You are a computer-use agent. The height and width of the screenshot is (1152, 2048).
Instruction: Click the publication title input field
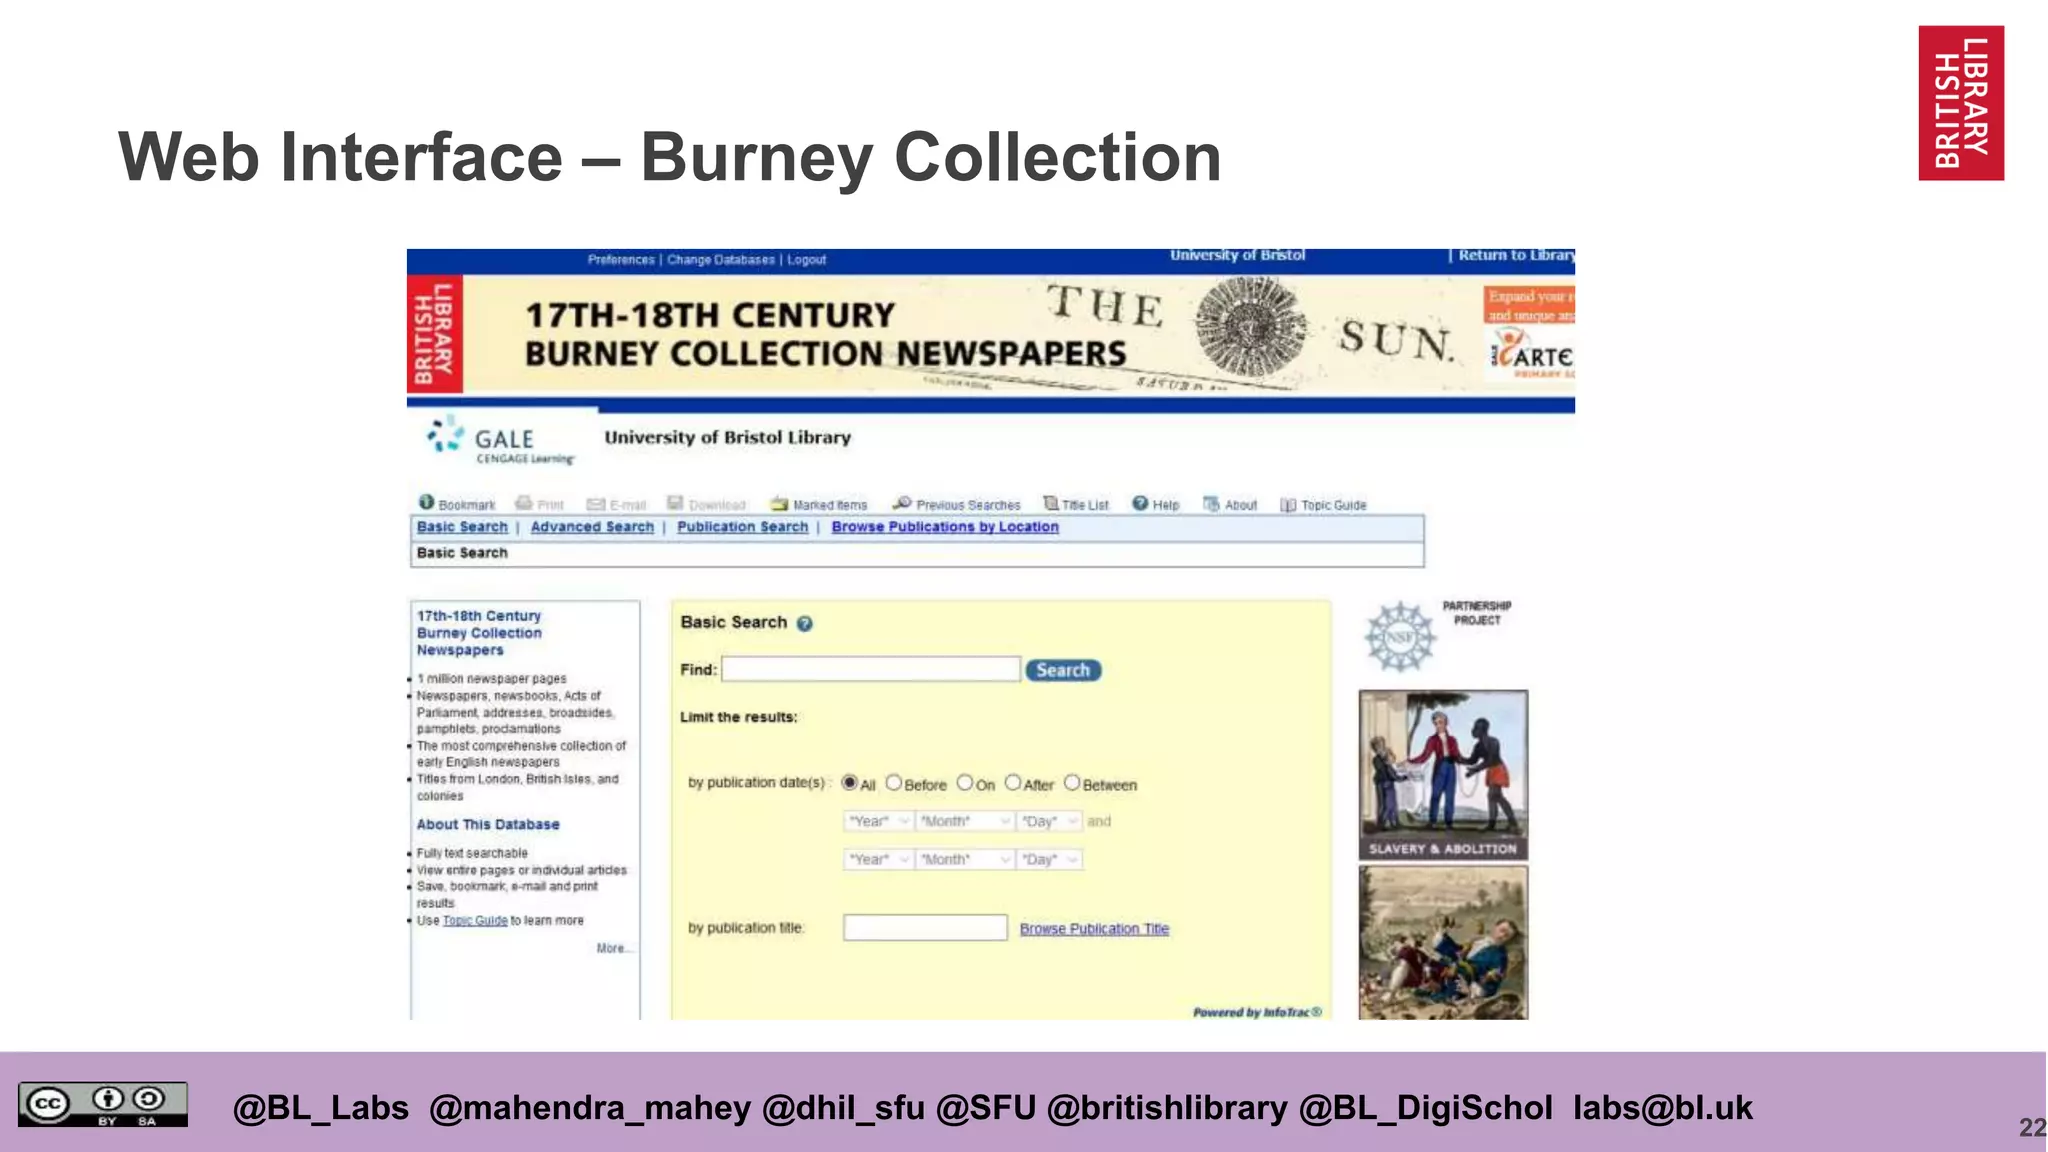[x=925, y=928]
